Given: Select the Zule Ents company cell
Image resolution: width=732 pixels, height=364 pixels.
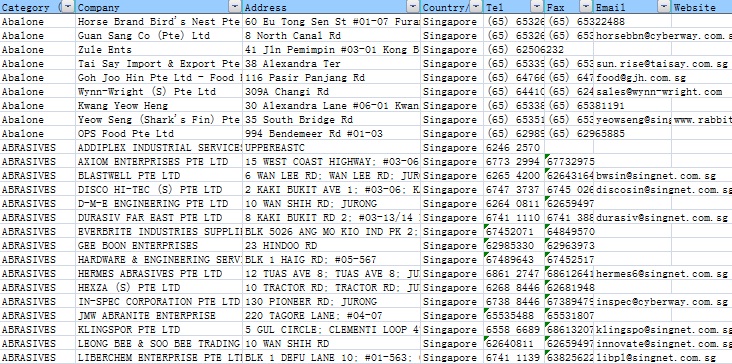Looking at the screenshot, I should (159, 49).
